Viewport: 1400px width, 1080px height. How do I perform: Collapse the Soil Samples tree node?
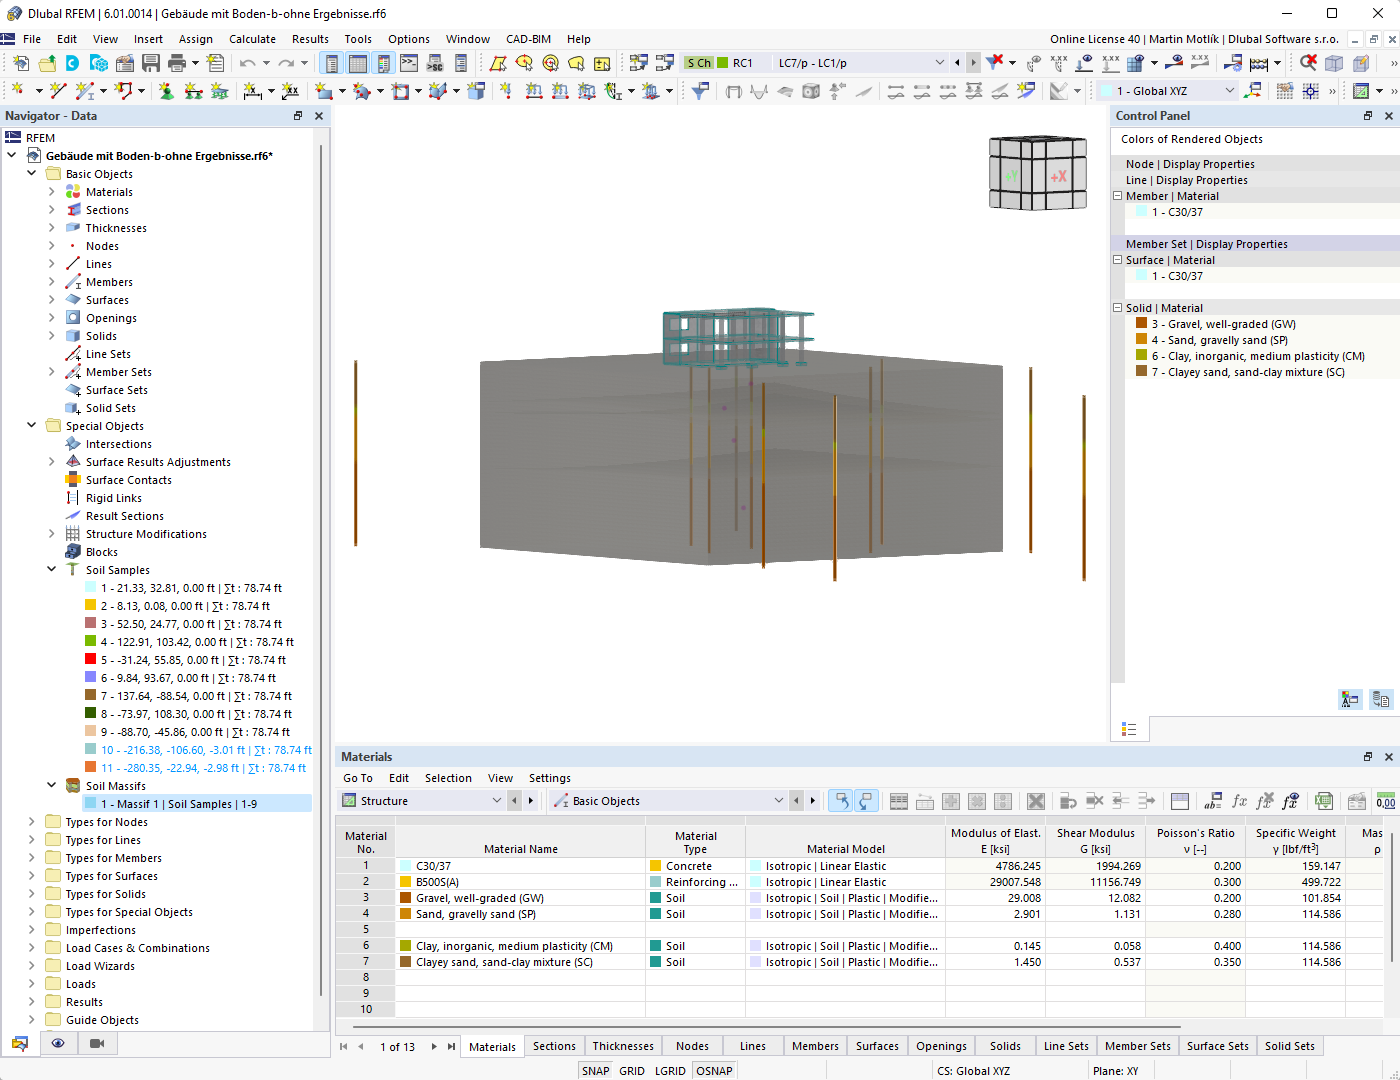tap(52, 570)
